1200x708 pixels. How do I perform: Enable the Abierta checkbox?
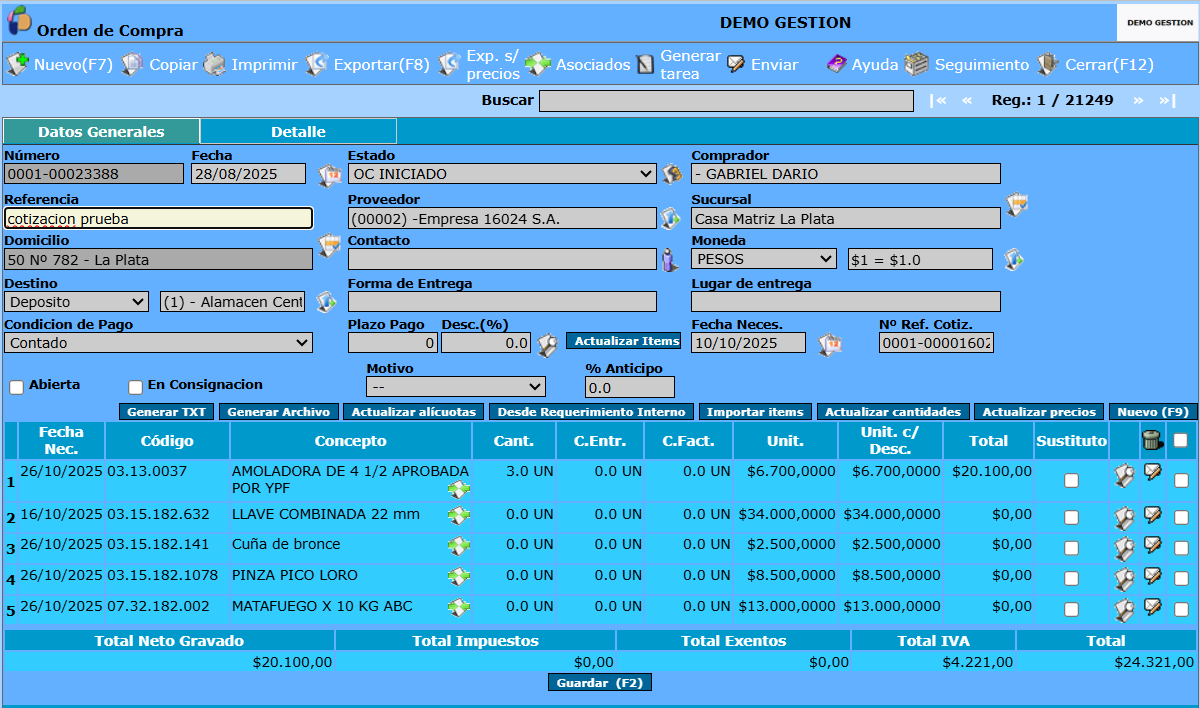[16, 387]
